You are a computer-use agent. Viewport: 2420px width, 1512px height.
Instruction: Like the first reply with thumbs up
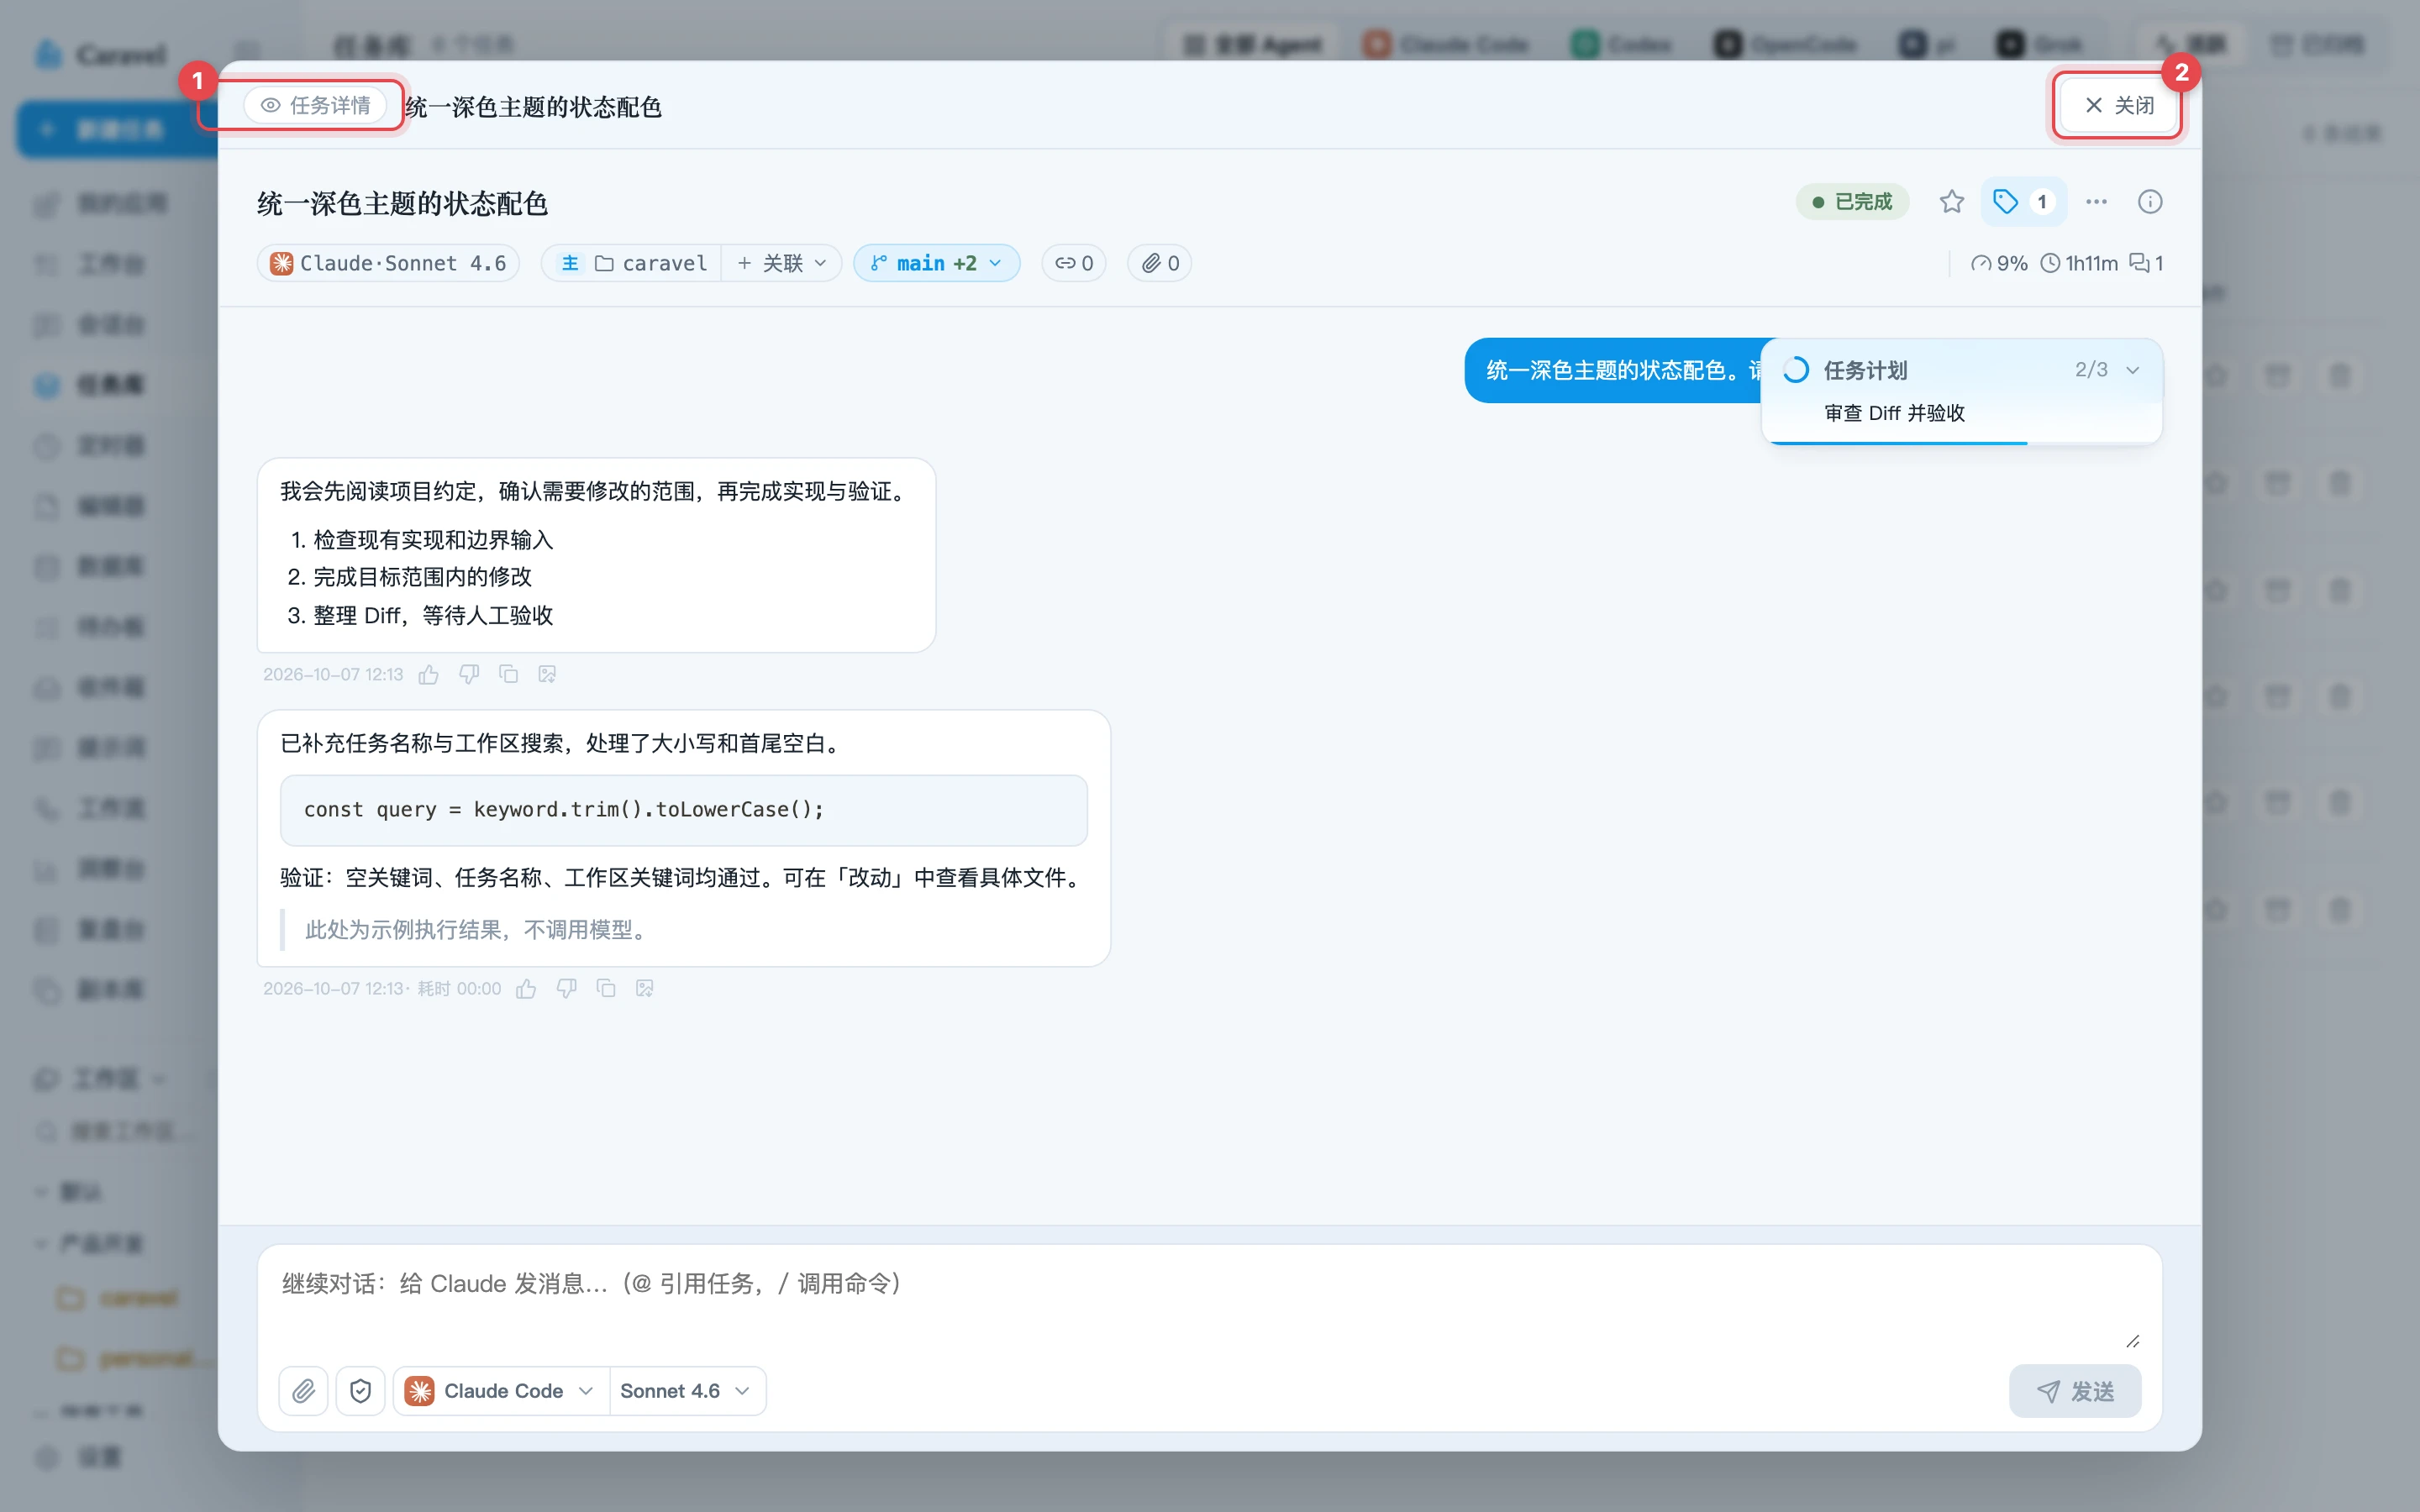coord(429,675)
